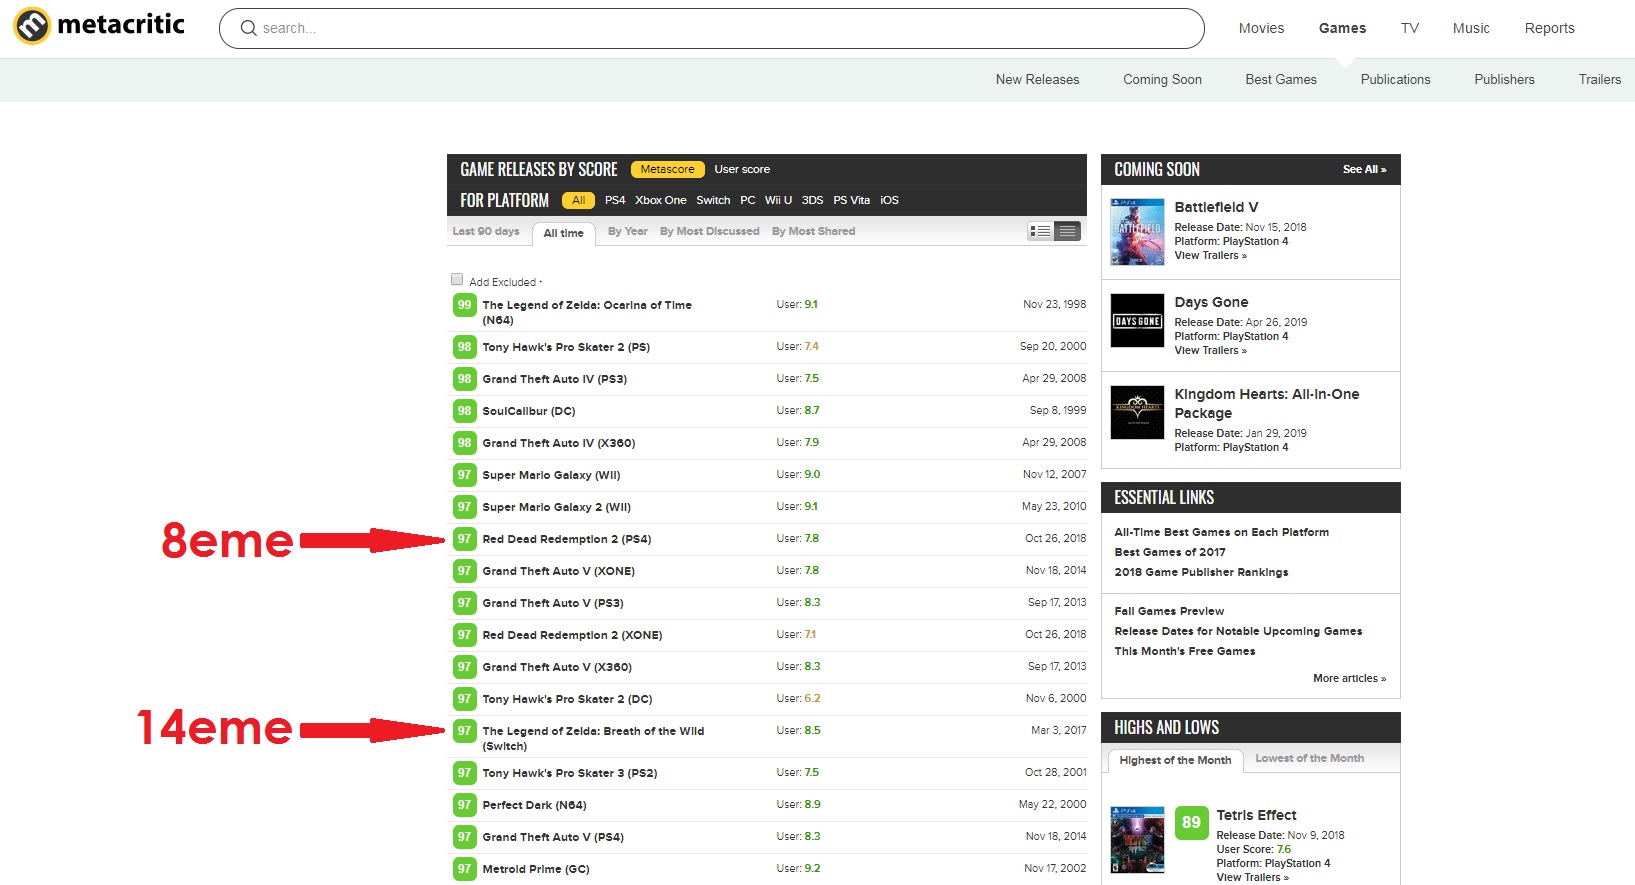1635x885 pixels.
Task: Open Kingdom Hearts: All-In-One Package title
Action: [1266, 404]
